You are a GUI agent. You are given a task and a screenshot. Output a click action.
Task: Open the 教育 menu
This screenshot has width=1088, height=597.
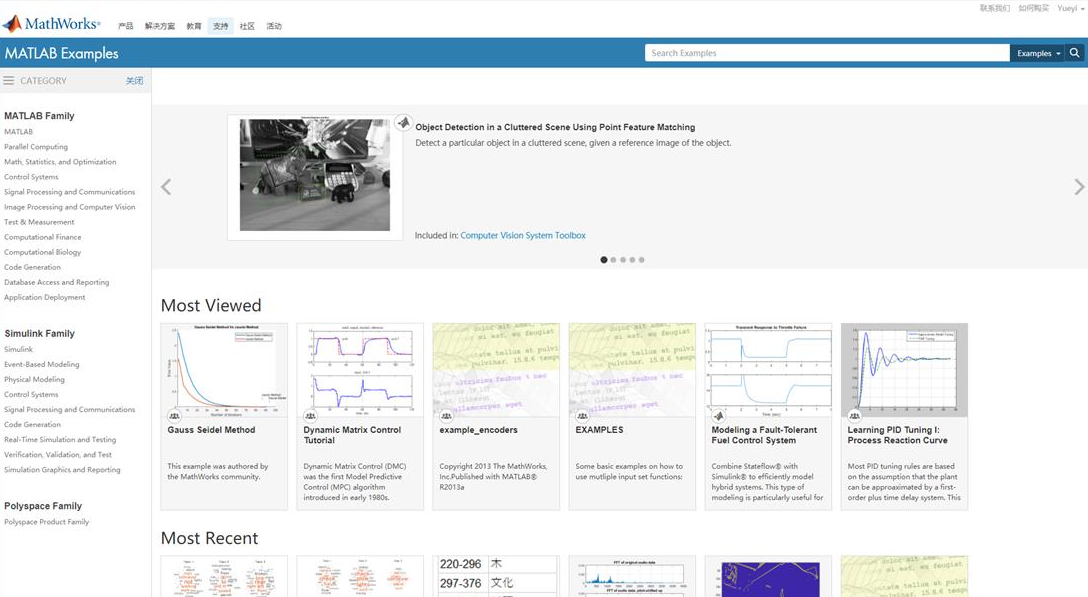pos(194,26)
